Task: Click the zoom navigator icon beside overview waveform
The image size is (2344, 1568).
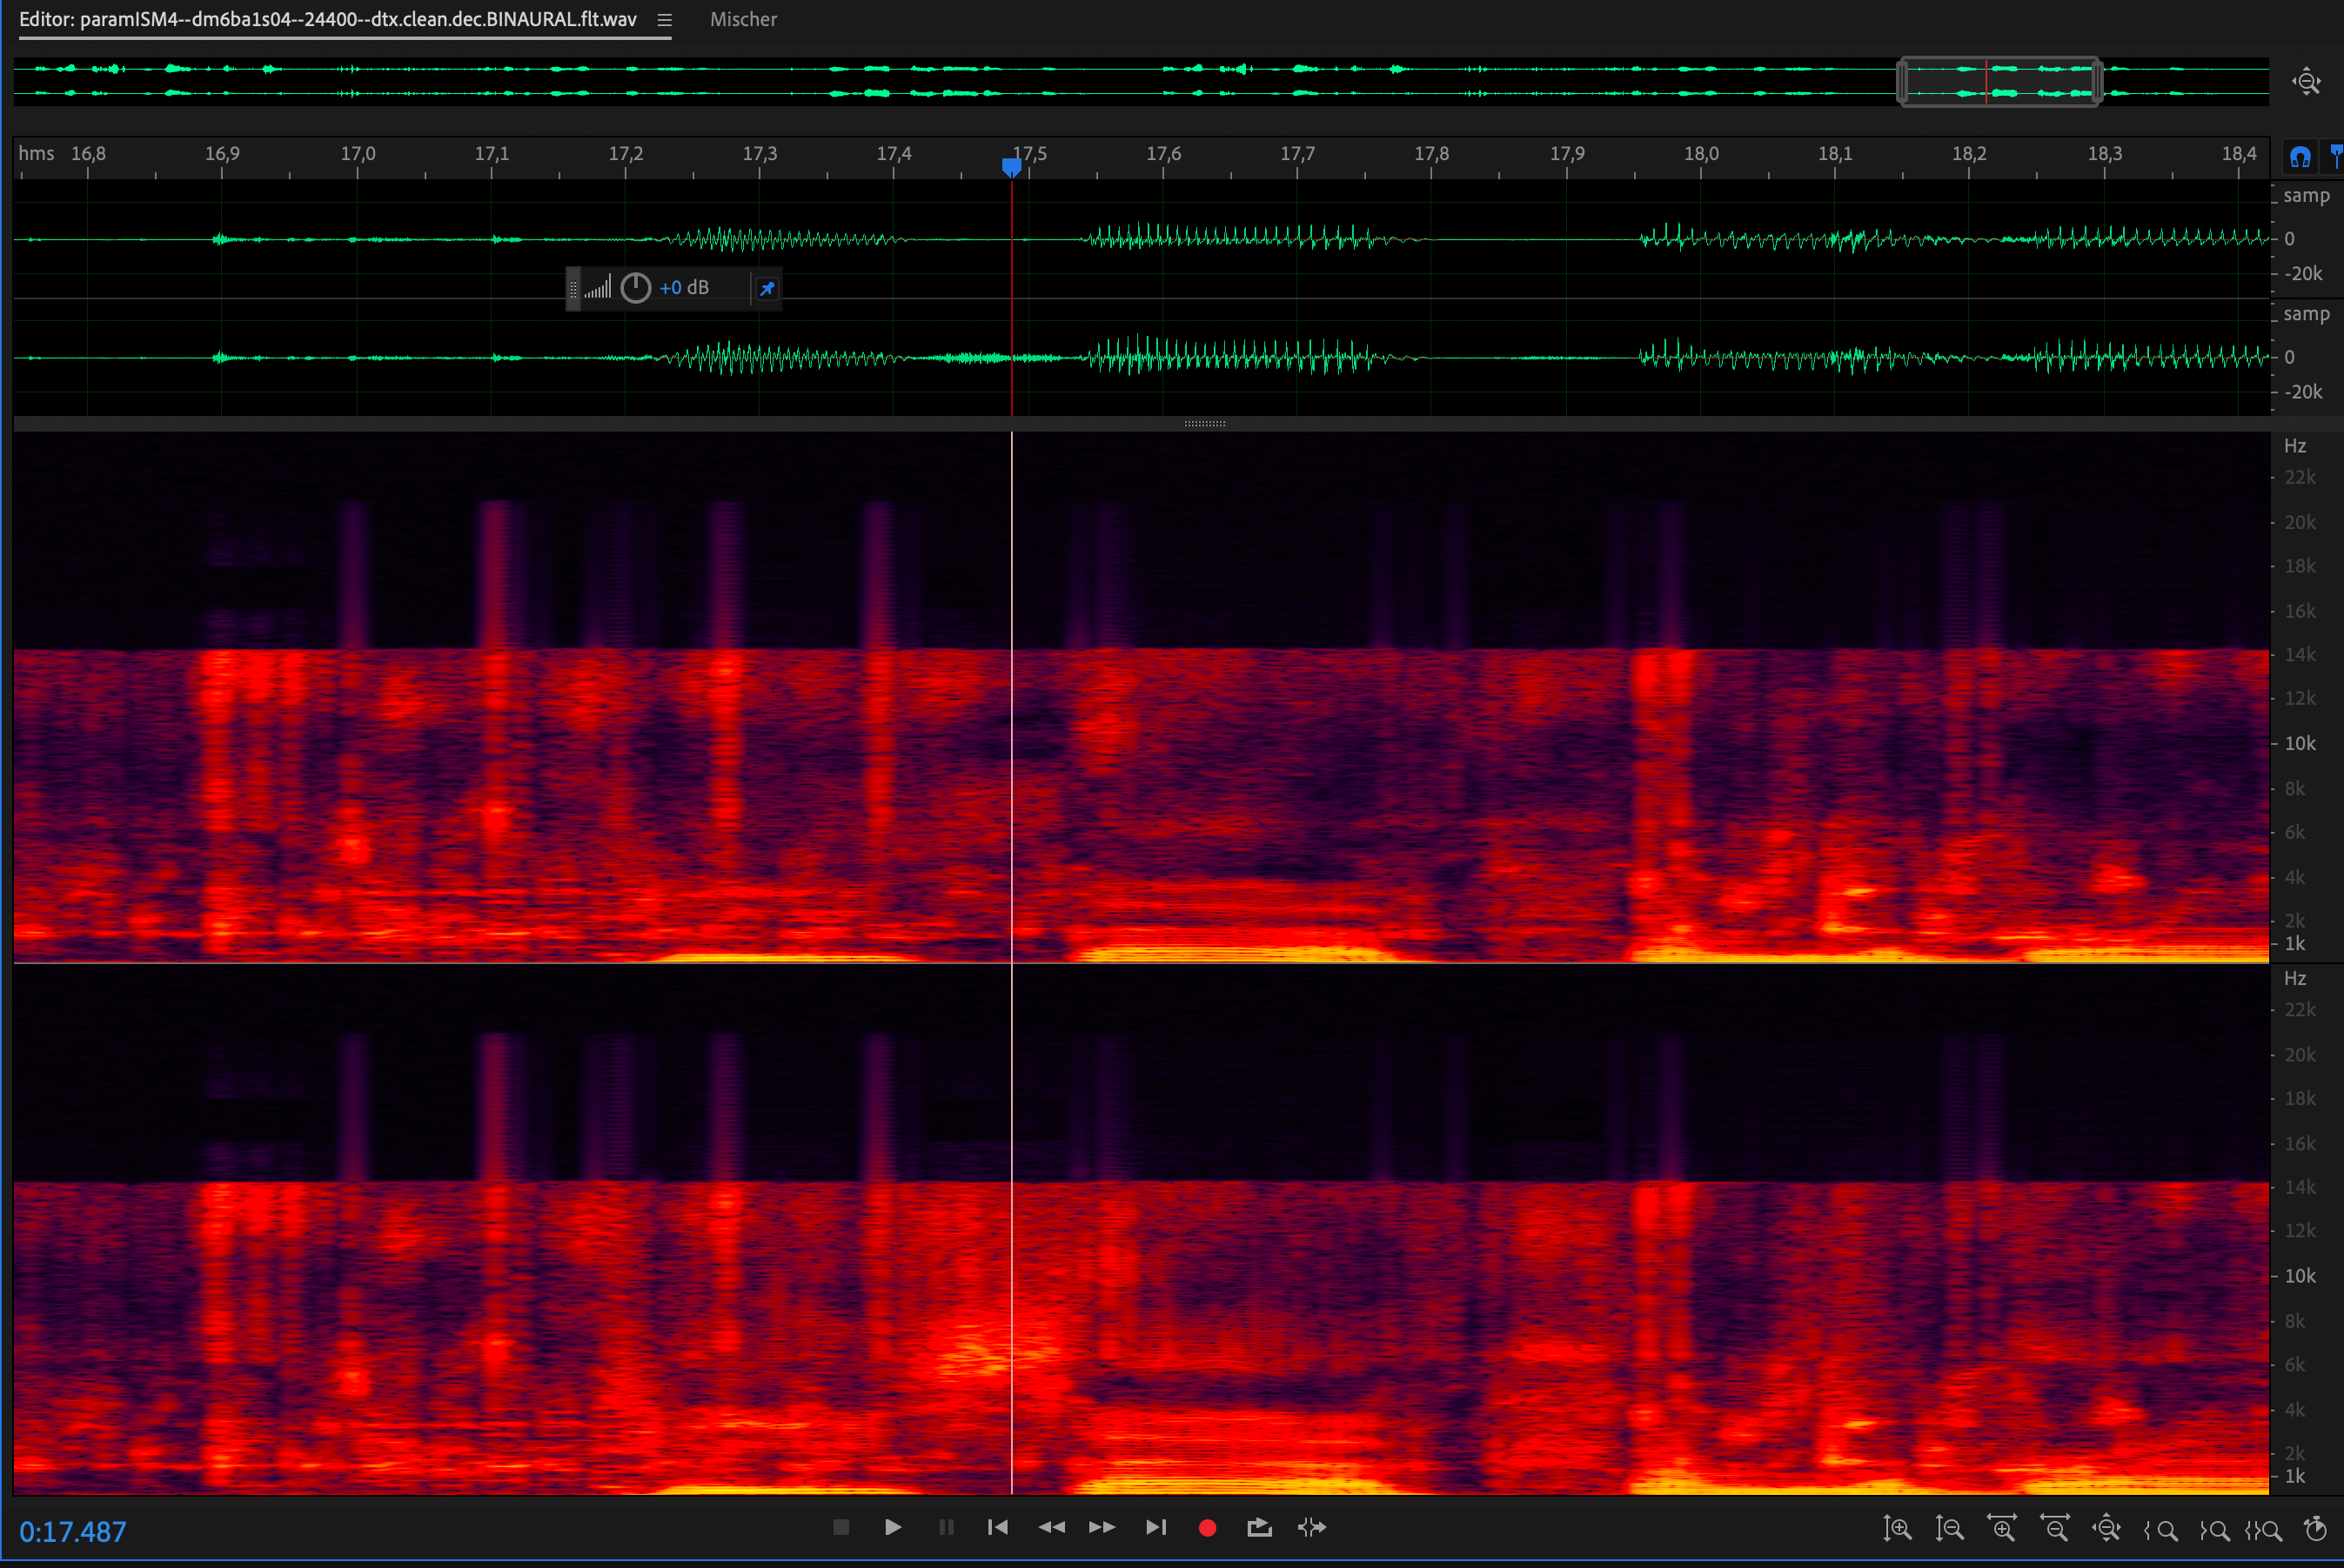Action: [x=2306, y=82]
